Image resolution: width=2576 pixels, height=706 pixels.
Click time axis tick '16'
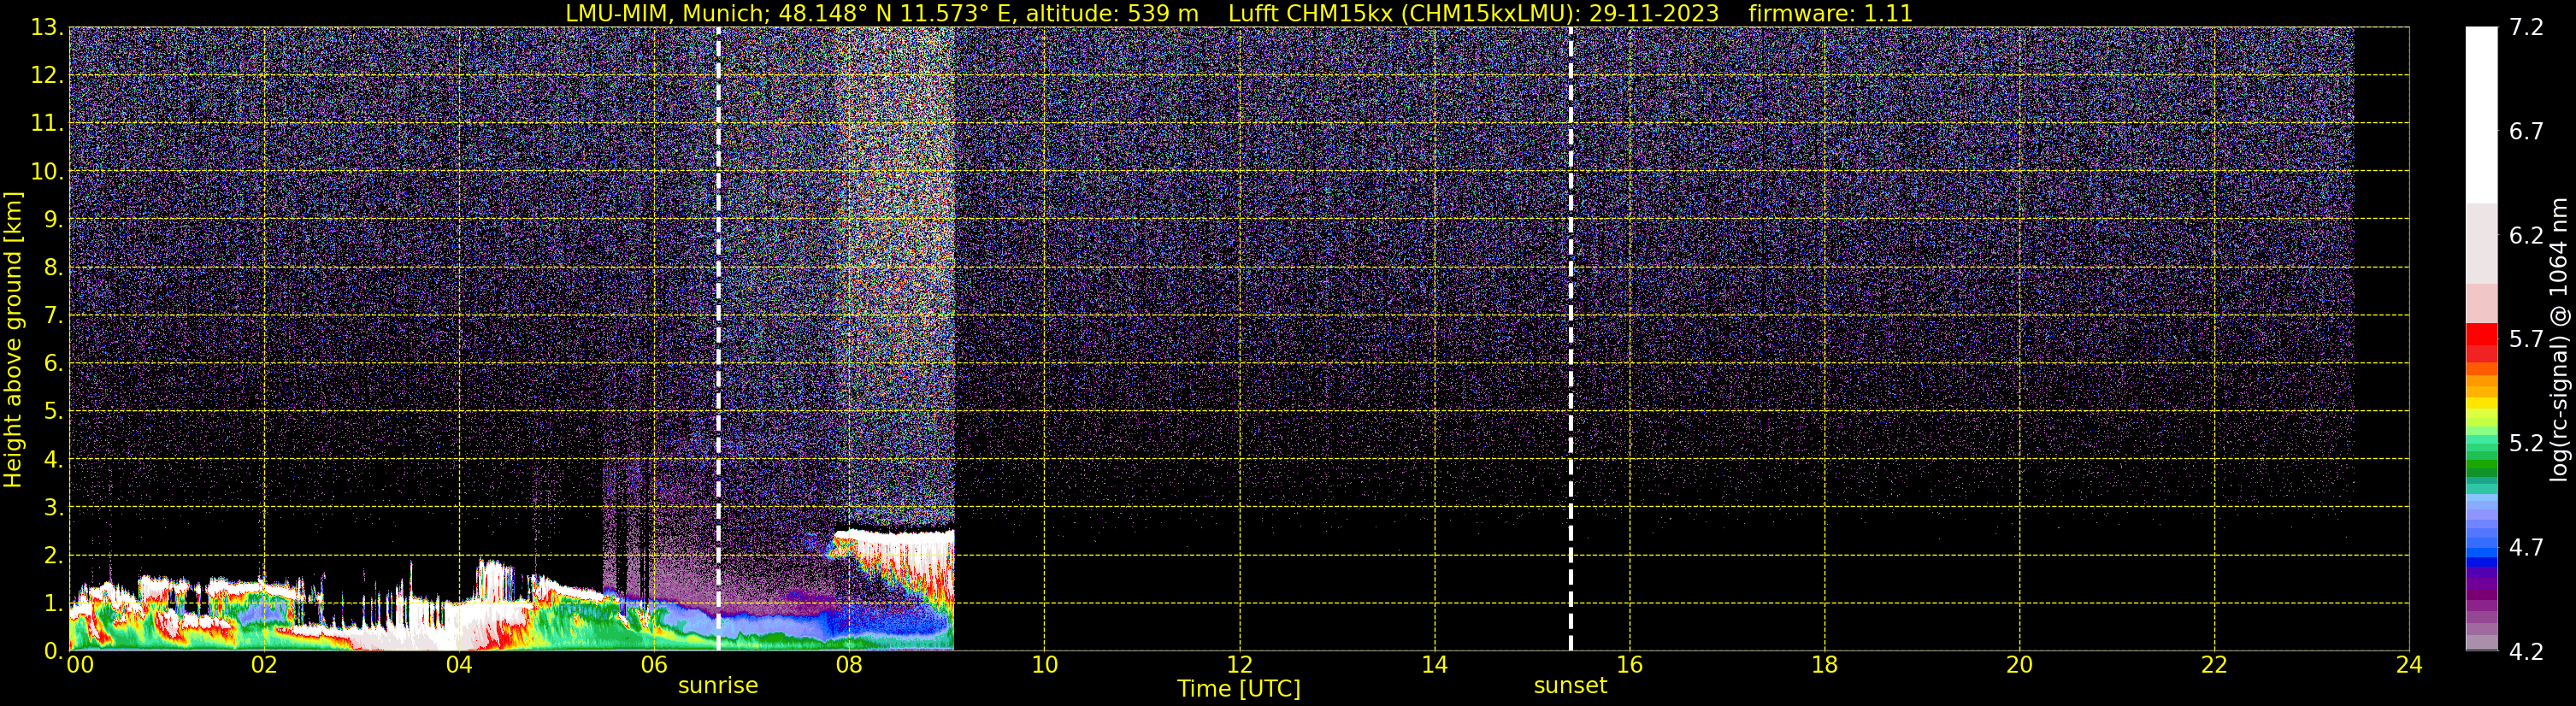coord(1629,665)
